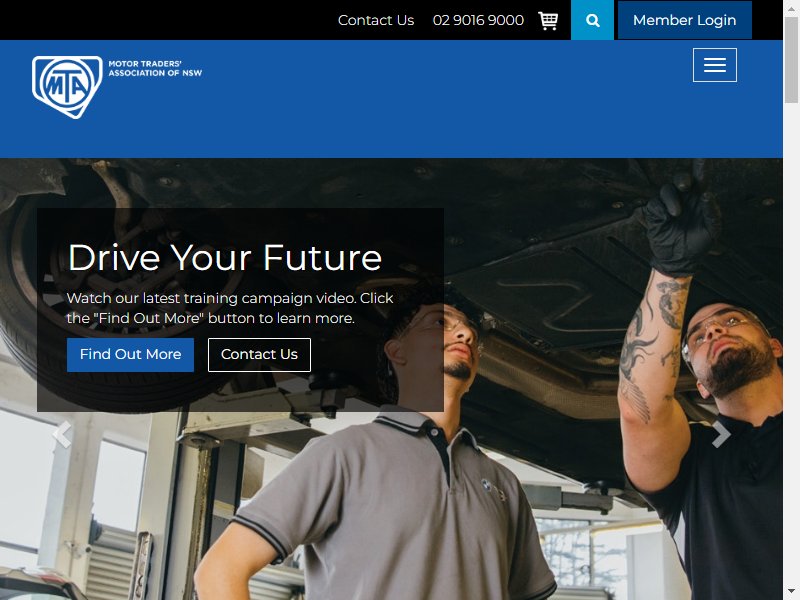
Task: Call phone number 02 9016 9000
Action: [478, 20]
